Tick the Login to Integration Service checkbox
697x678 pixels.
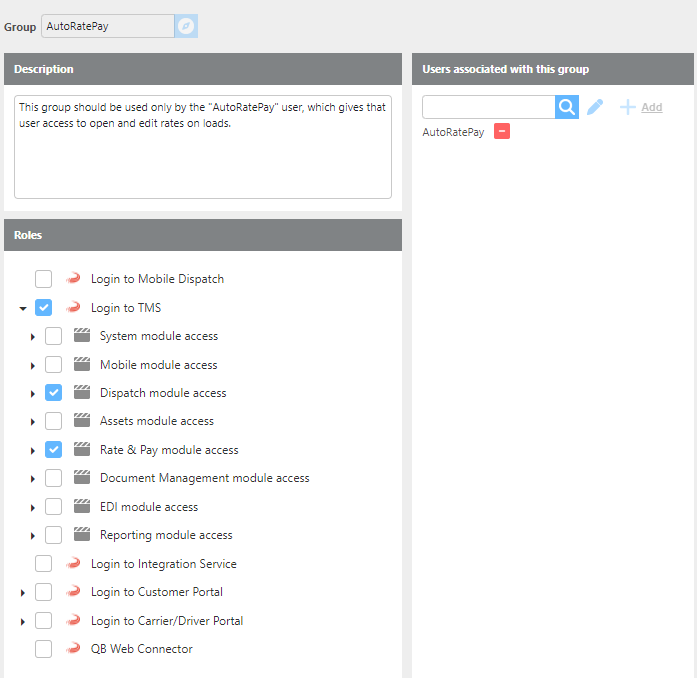pos(44,564)
